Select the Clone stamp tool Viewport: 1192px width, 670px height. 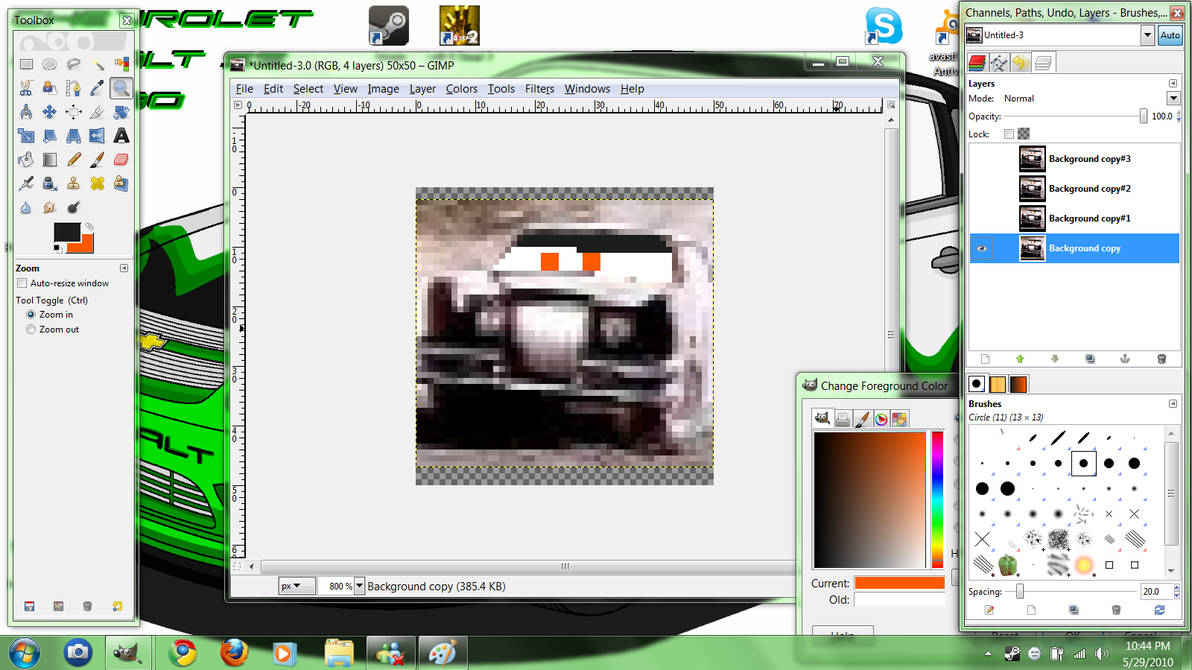click(x=73, y=183)
